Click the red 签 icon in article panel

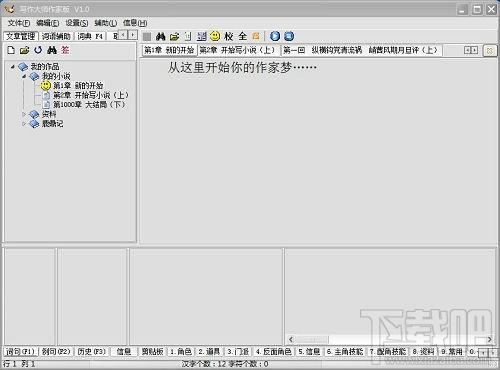pyautogui.click(x=65, y=50)
